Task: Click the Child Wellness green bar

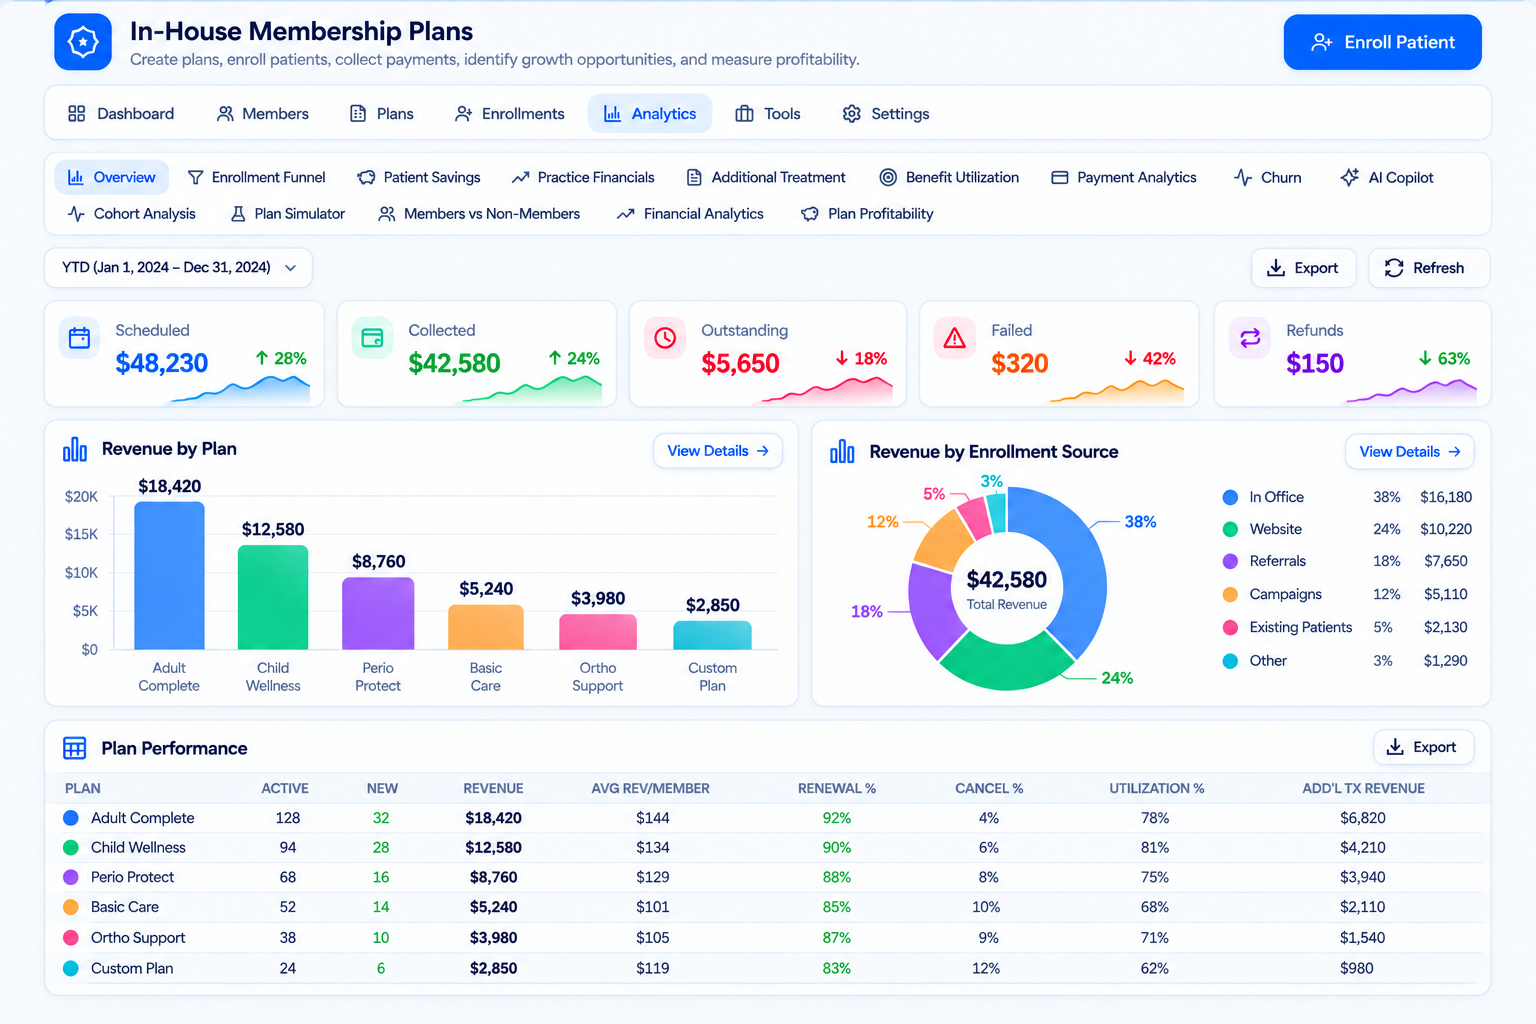Action: click(x=273, y=597)
